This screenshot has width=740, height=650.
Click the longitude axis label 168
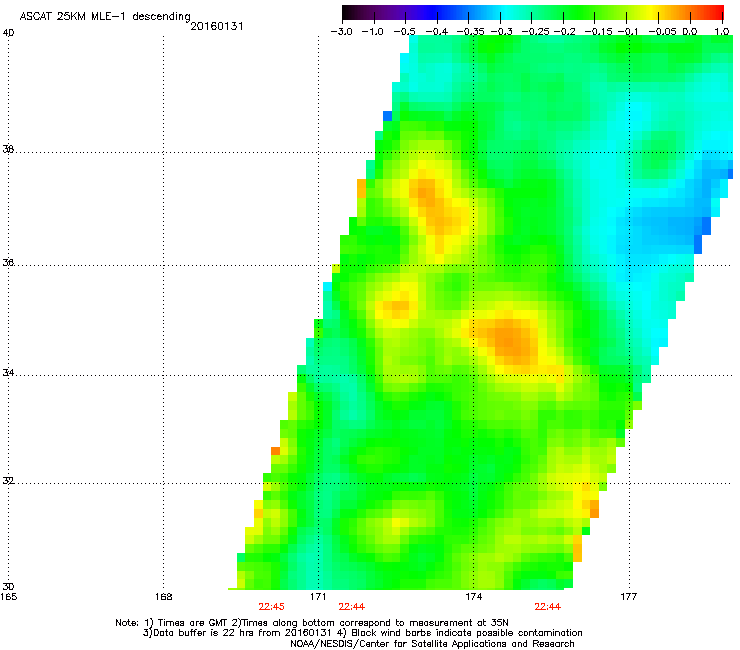[x=163, y=597]
